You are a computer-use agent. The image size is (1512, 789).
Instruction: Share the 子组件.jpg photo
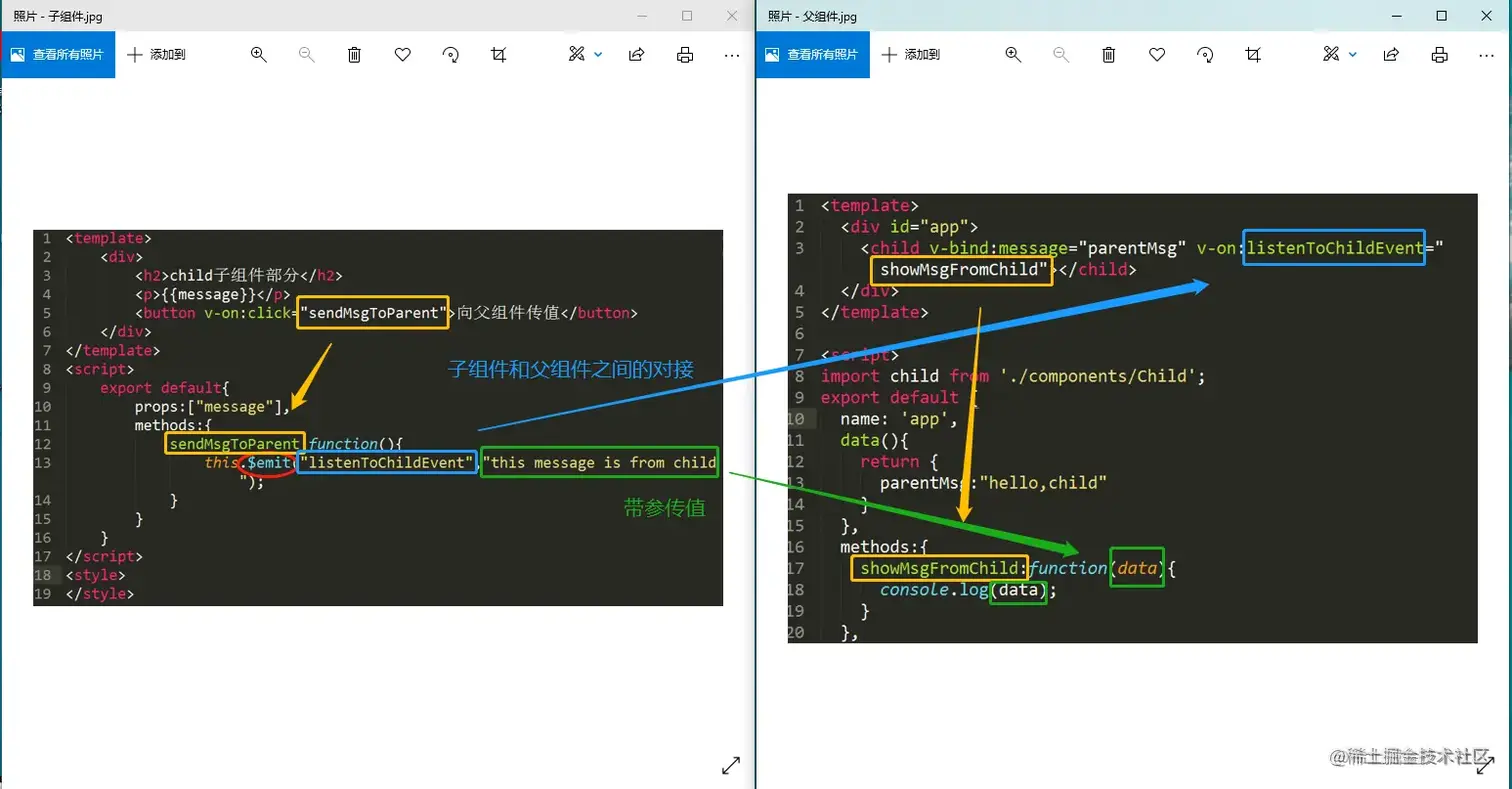(x=636, y=55)
